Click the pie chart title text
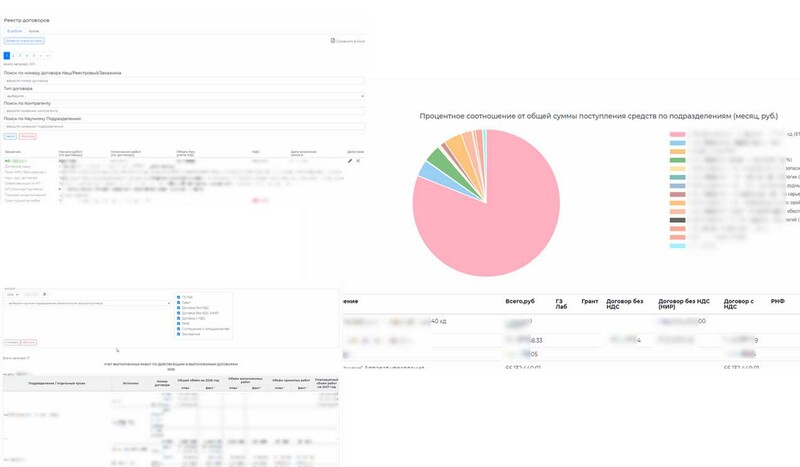800x467 pixels. tap(598, 116)
